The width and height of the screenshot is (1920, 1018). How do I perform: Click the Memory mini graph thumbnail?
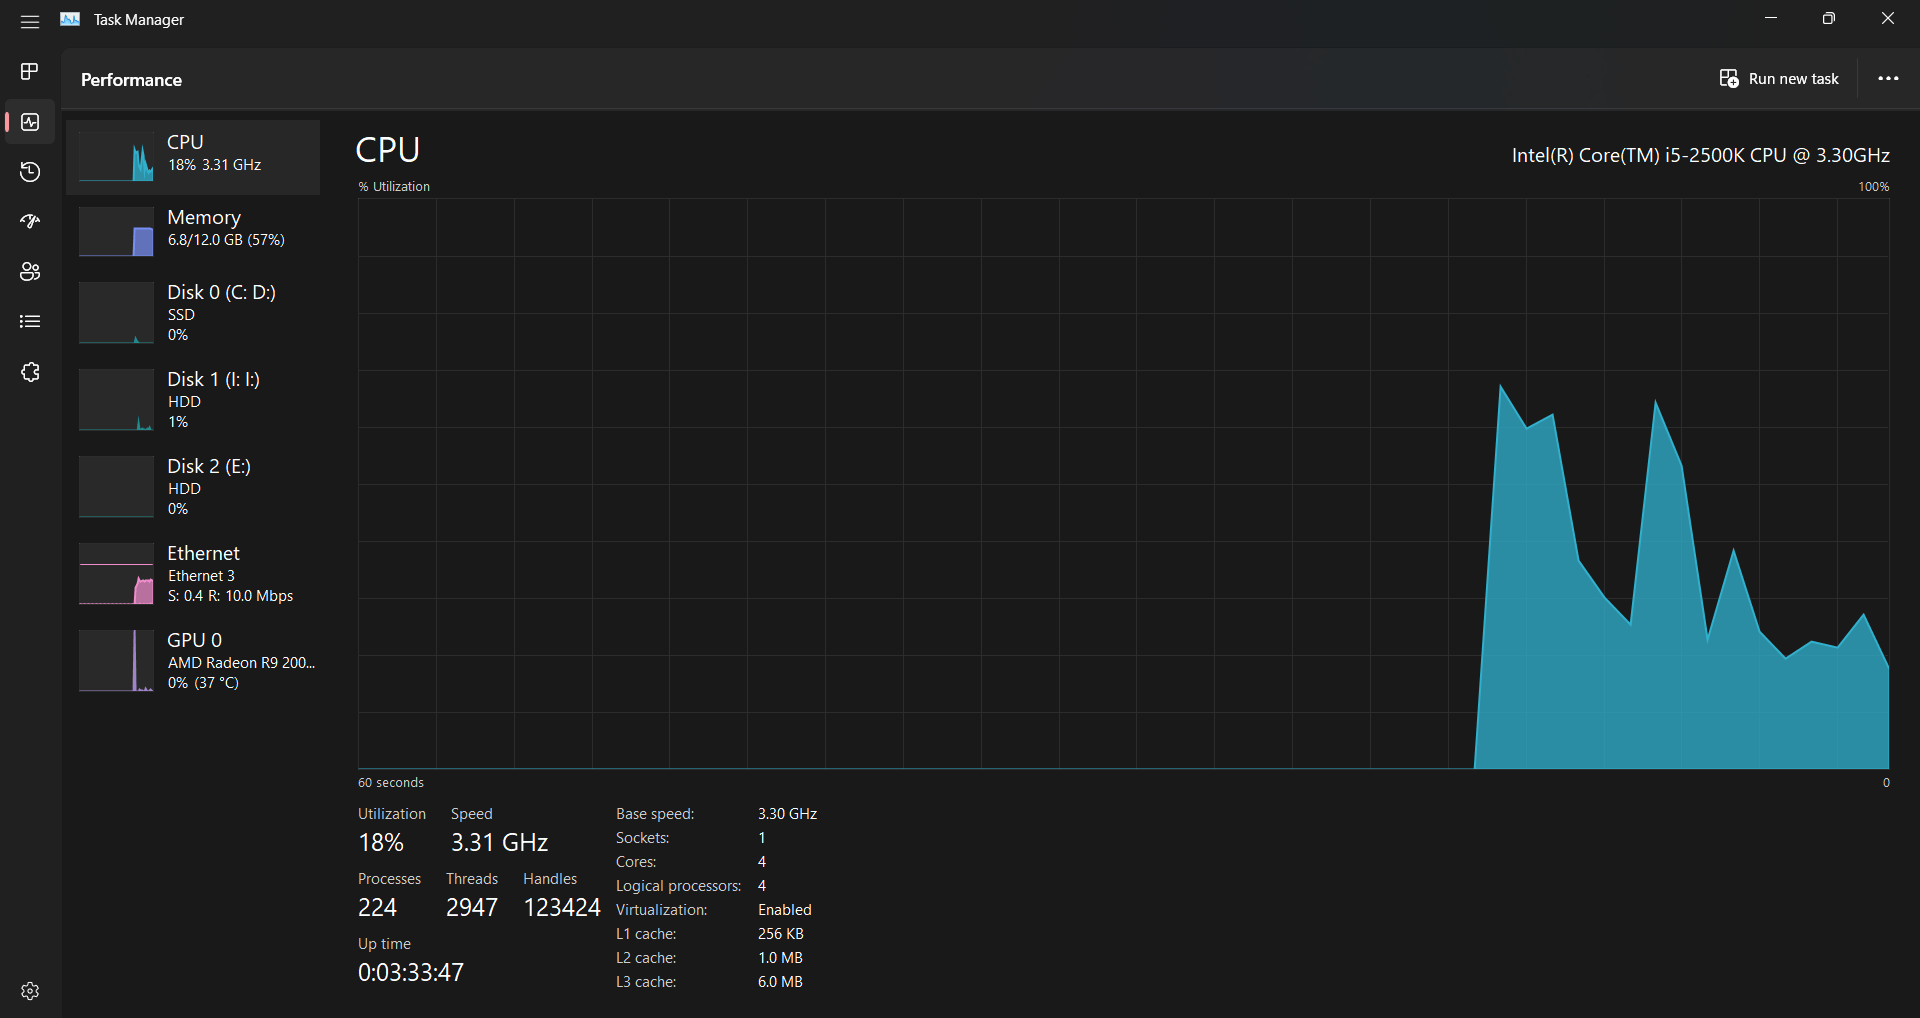coord(116,232)
